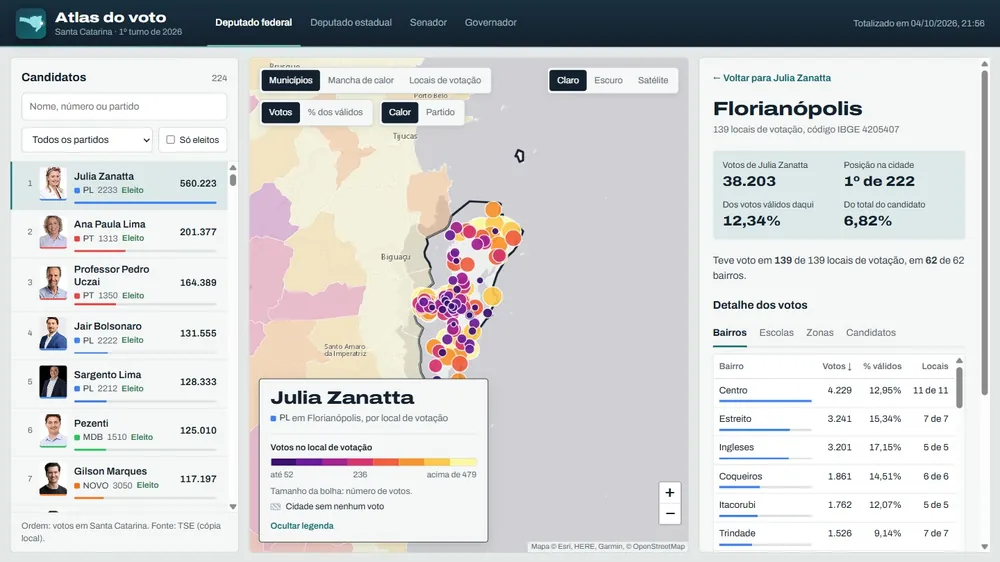Select candidate Gilson Marques row
Viewport: 1000px width, 562px height.
click(x=120, y=480)
